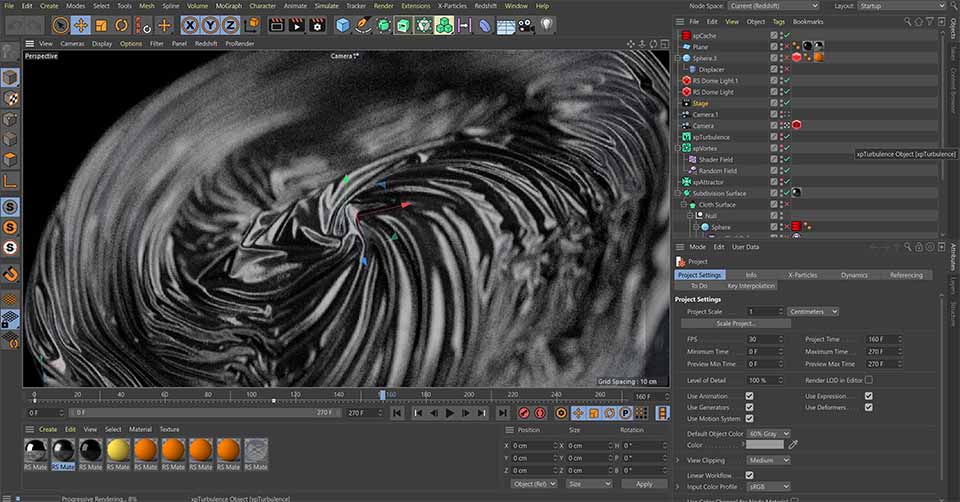Play the animation forwards

pos(450,413)
